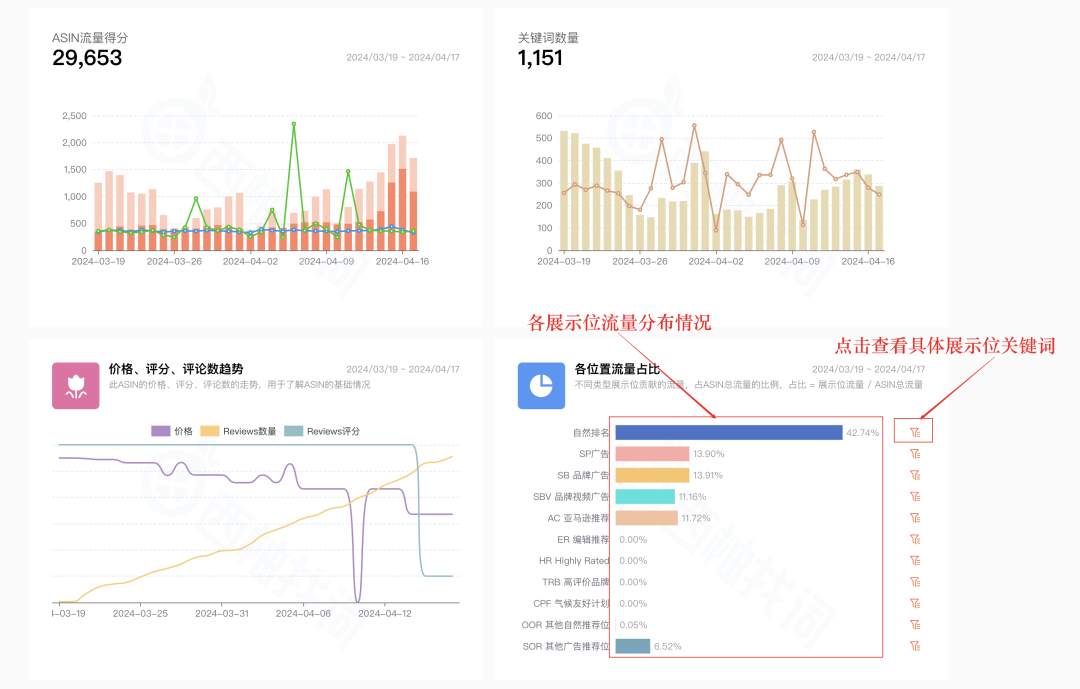Click funnel icon beside SP广告 row
The width and height of the screenshot is (1080, 689).
click(x=915, y=452)
